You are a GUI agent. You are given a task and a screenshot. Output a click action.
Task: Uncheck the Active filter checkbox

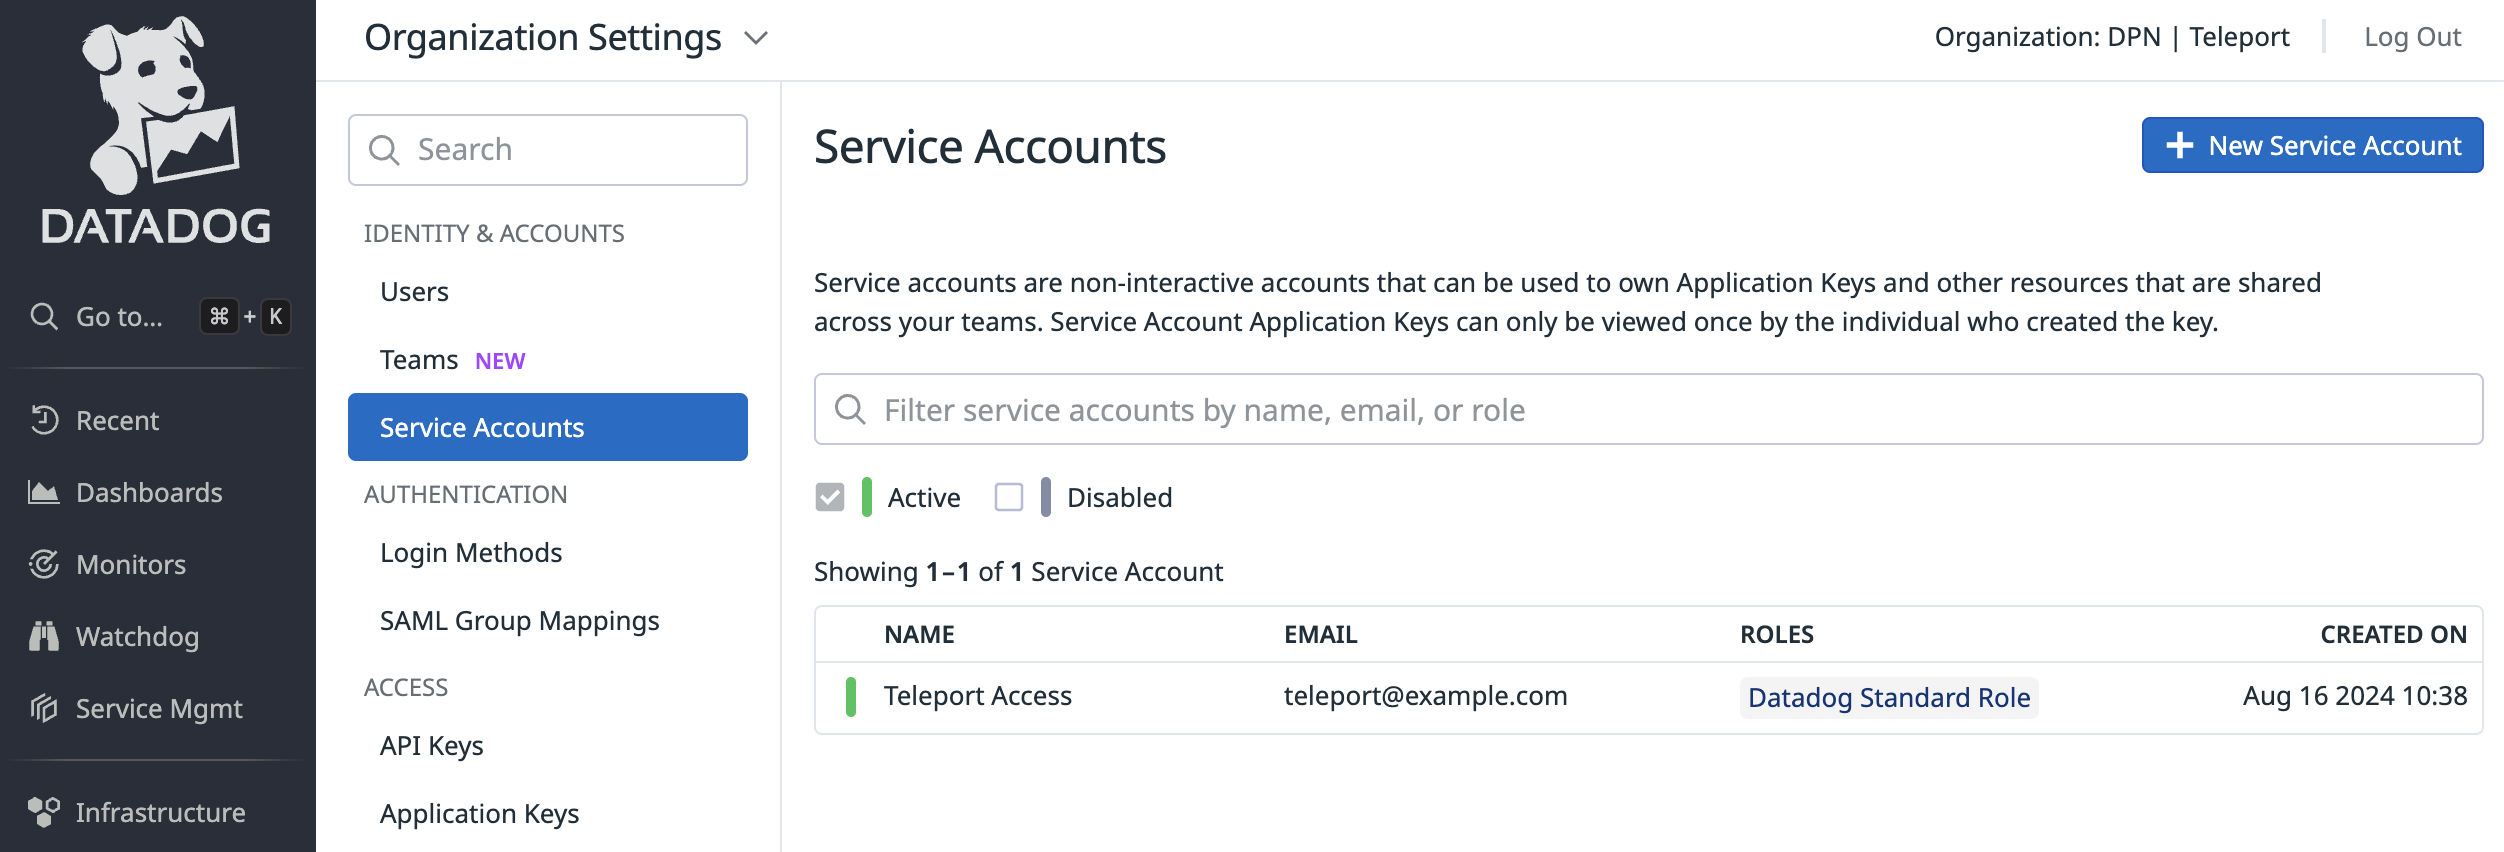(830, 497)
